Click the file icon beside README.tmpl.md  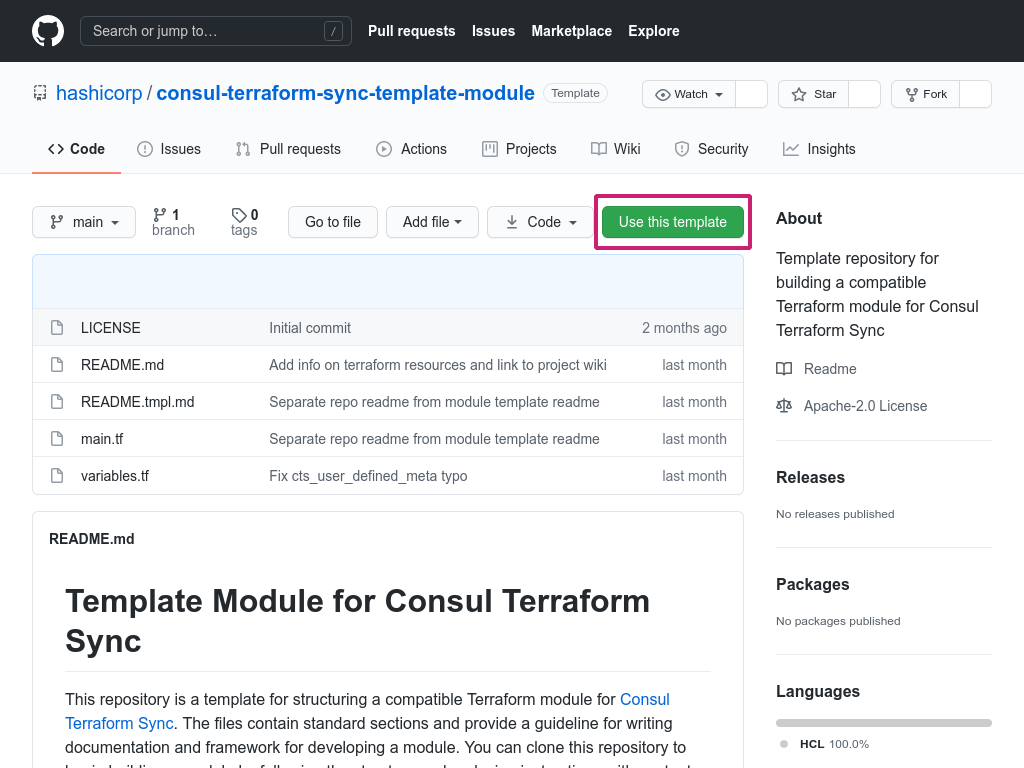(57, 402)
